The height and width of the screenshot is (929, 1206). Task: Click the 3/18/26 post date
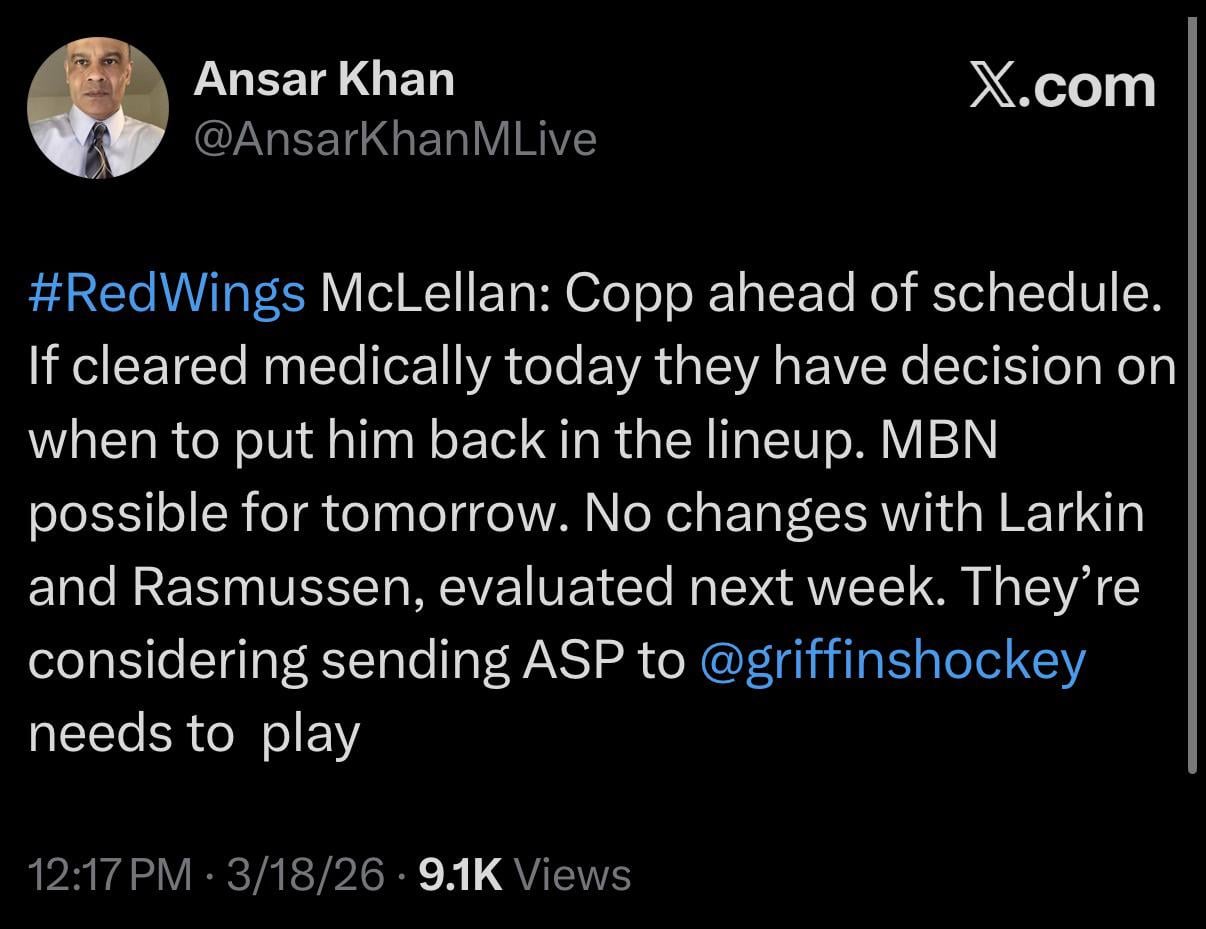point(305,874)
